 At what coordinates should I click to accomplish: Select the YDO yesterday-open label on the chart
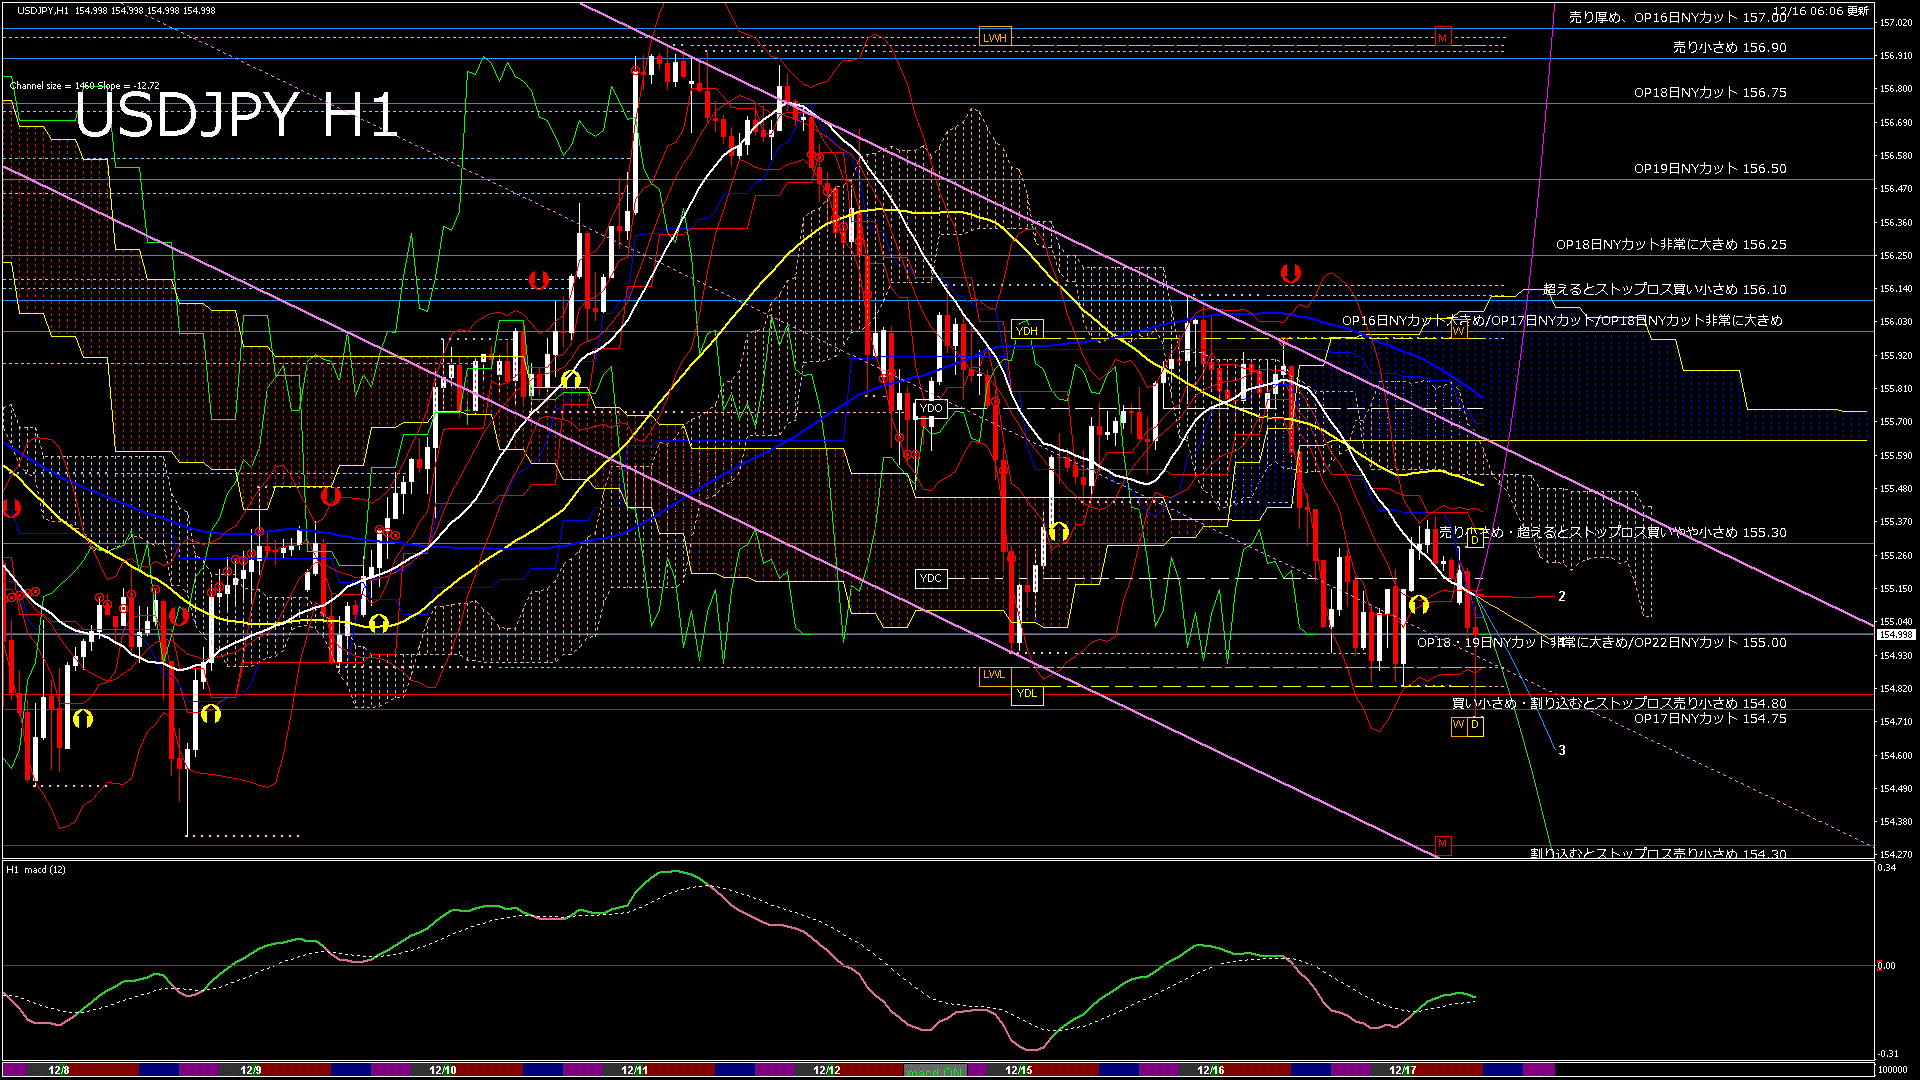(x=932, y=408)
